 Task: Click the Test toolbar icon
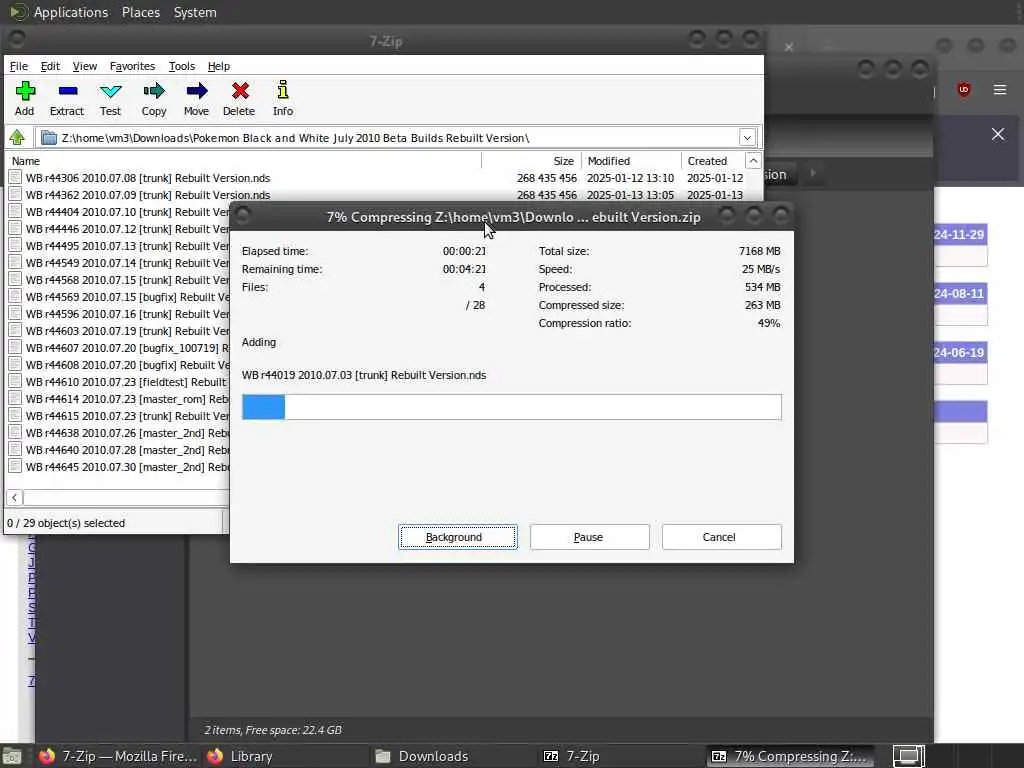[110, 91]
